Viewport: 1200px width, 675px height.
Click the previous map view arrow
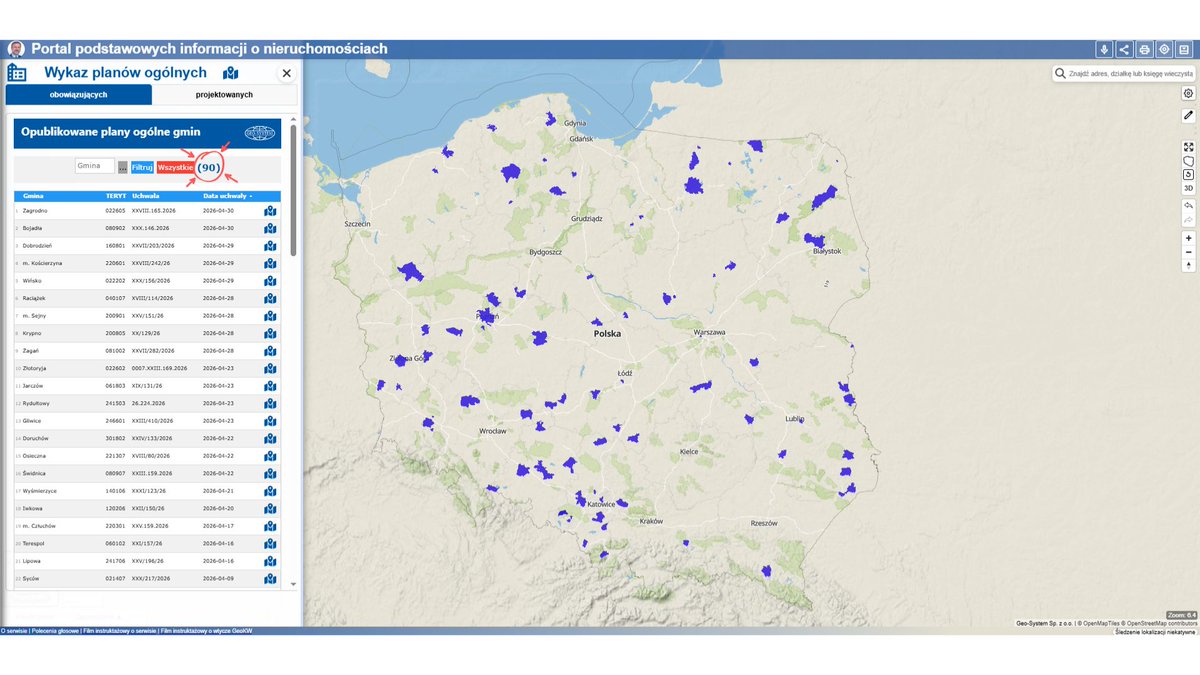1188,205
